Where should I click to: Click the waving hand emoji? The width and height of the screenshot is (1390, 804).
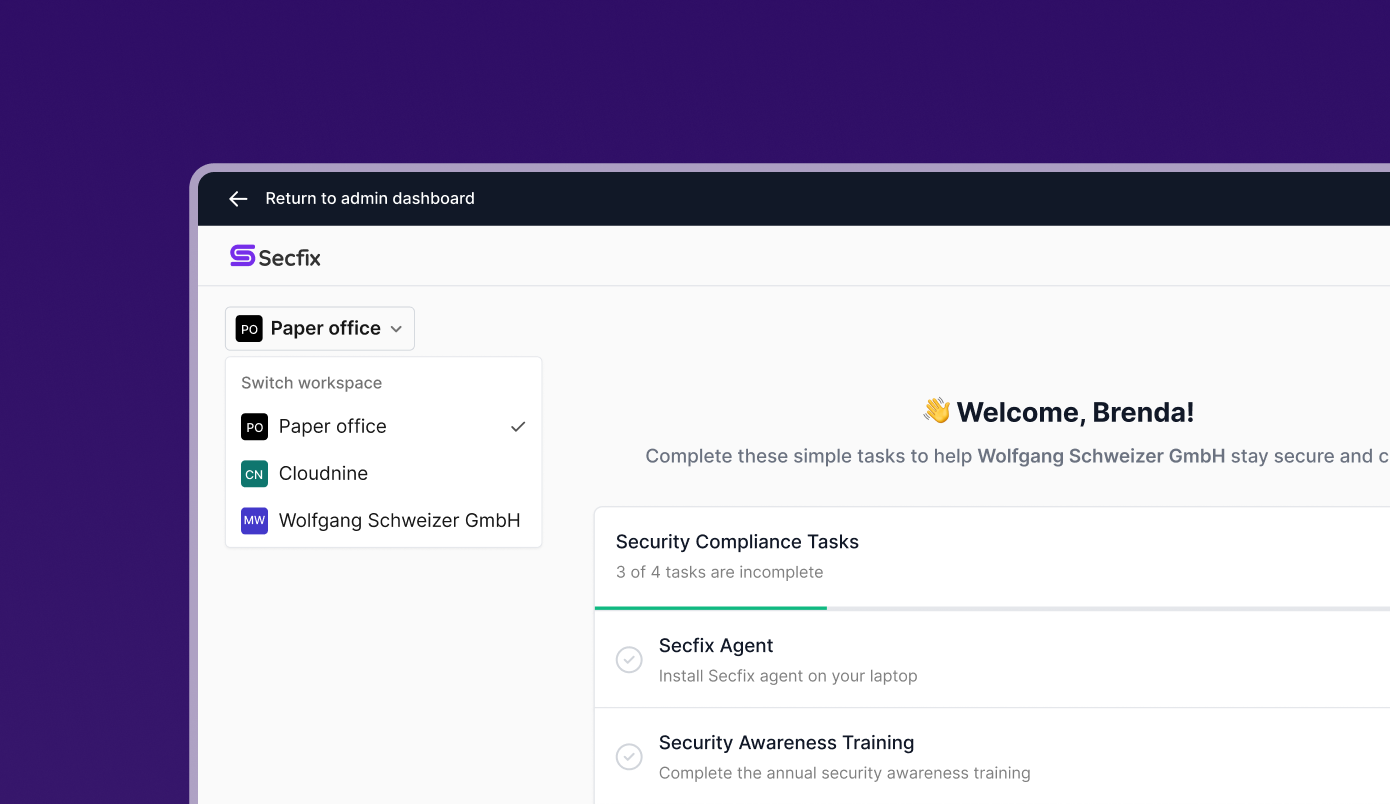coord(937,411)
